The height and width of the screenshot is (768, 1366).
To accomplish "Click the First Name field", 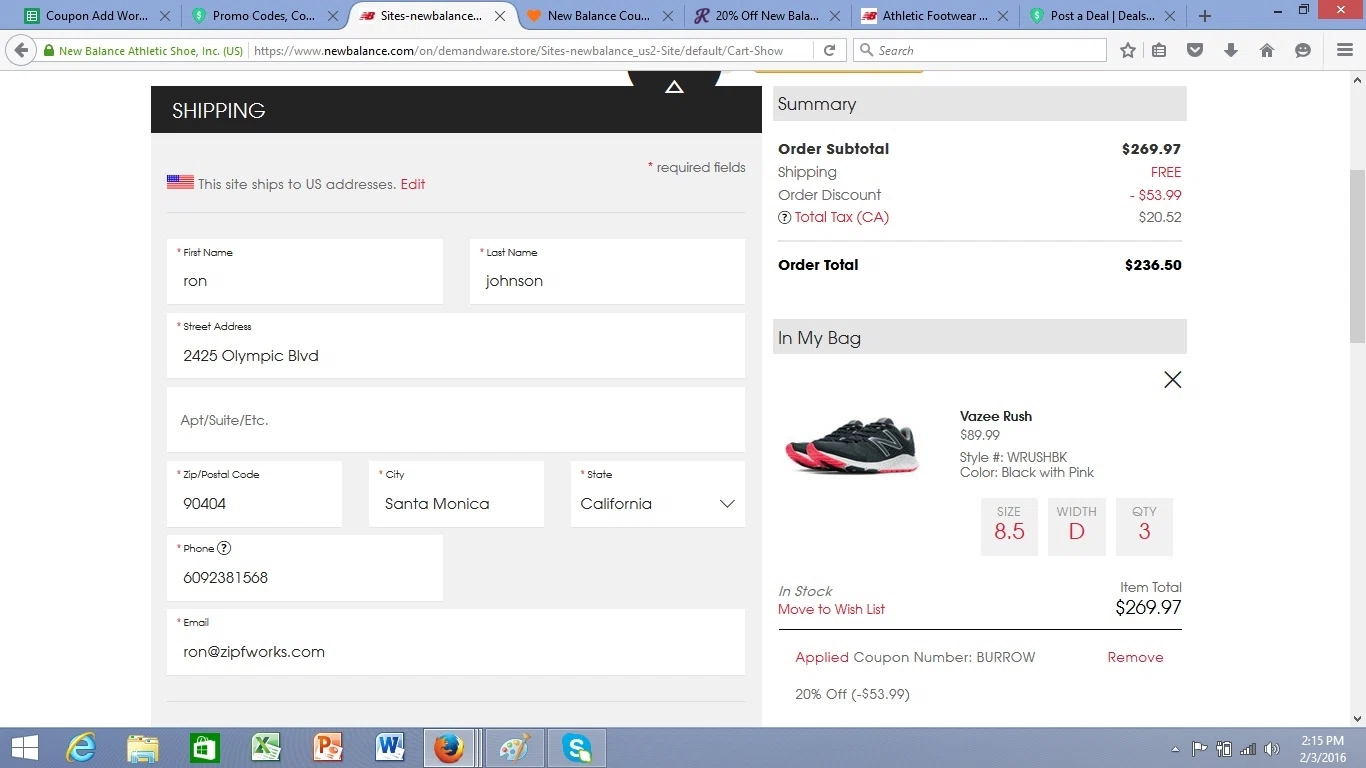I will click(305, 272).
